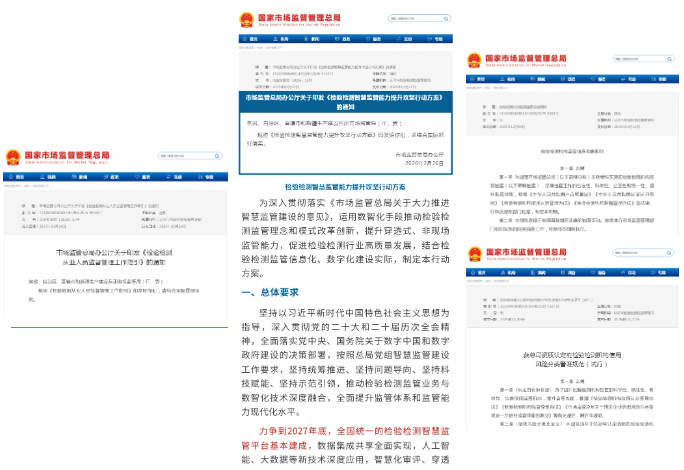Click 政务 in lower-right page nav bar

click(569, 272)
